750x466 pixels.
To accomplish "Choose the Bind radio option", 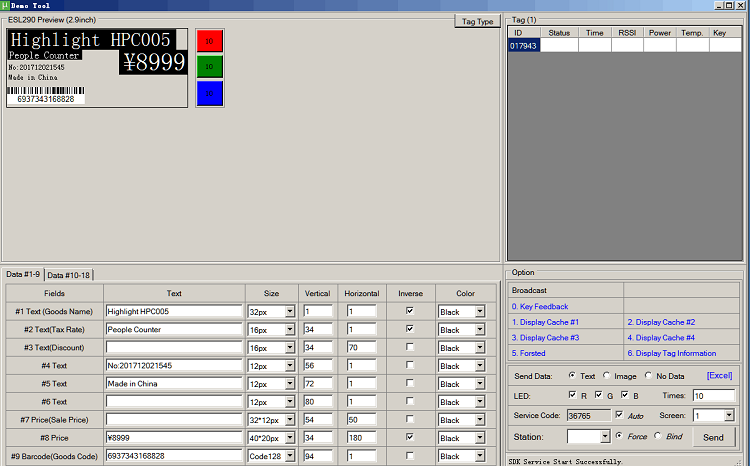I will pyautogui.click(x=658, y=436).
